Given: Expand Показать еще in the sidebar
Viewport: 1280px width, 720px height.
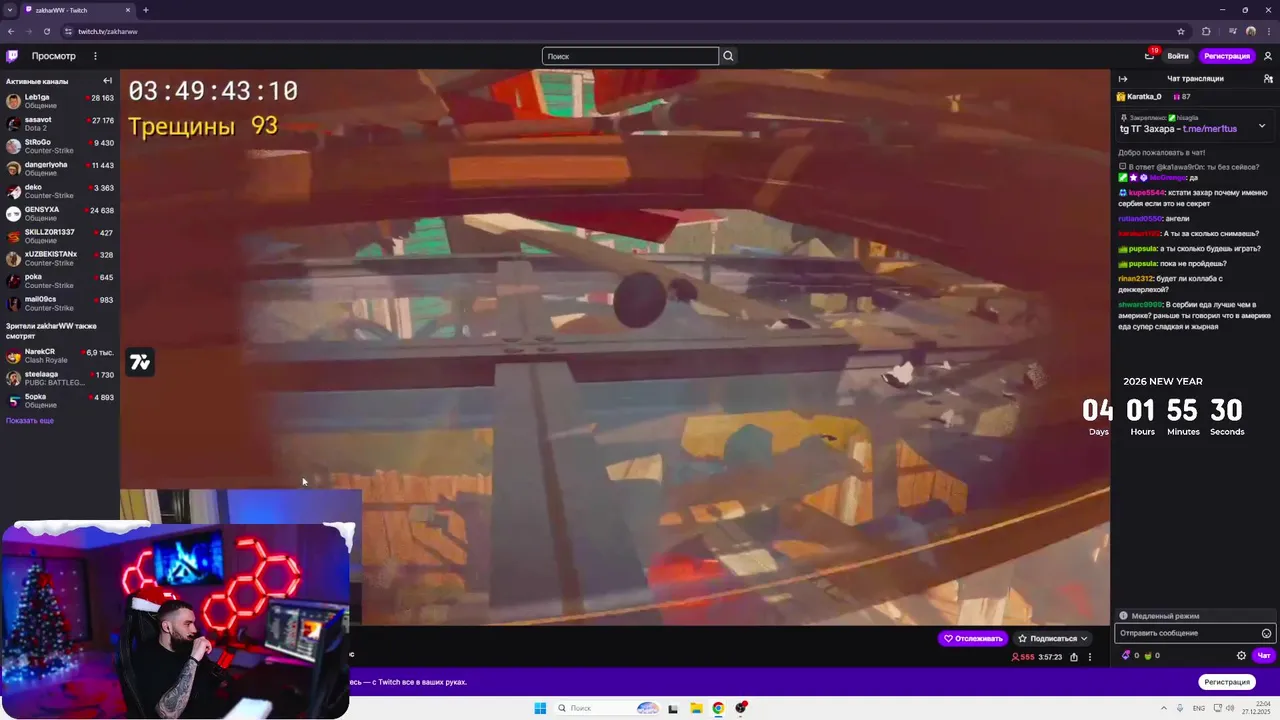Looking at the screenshot, I should pos(30,420).
